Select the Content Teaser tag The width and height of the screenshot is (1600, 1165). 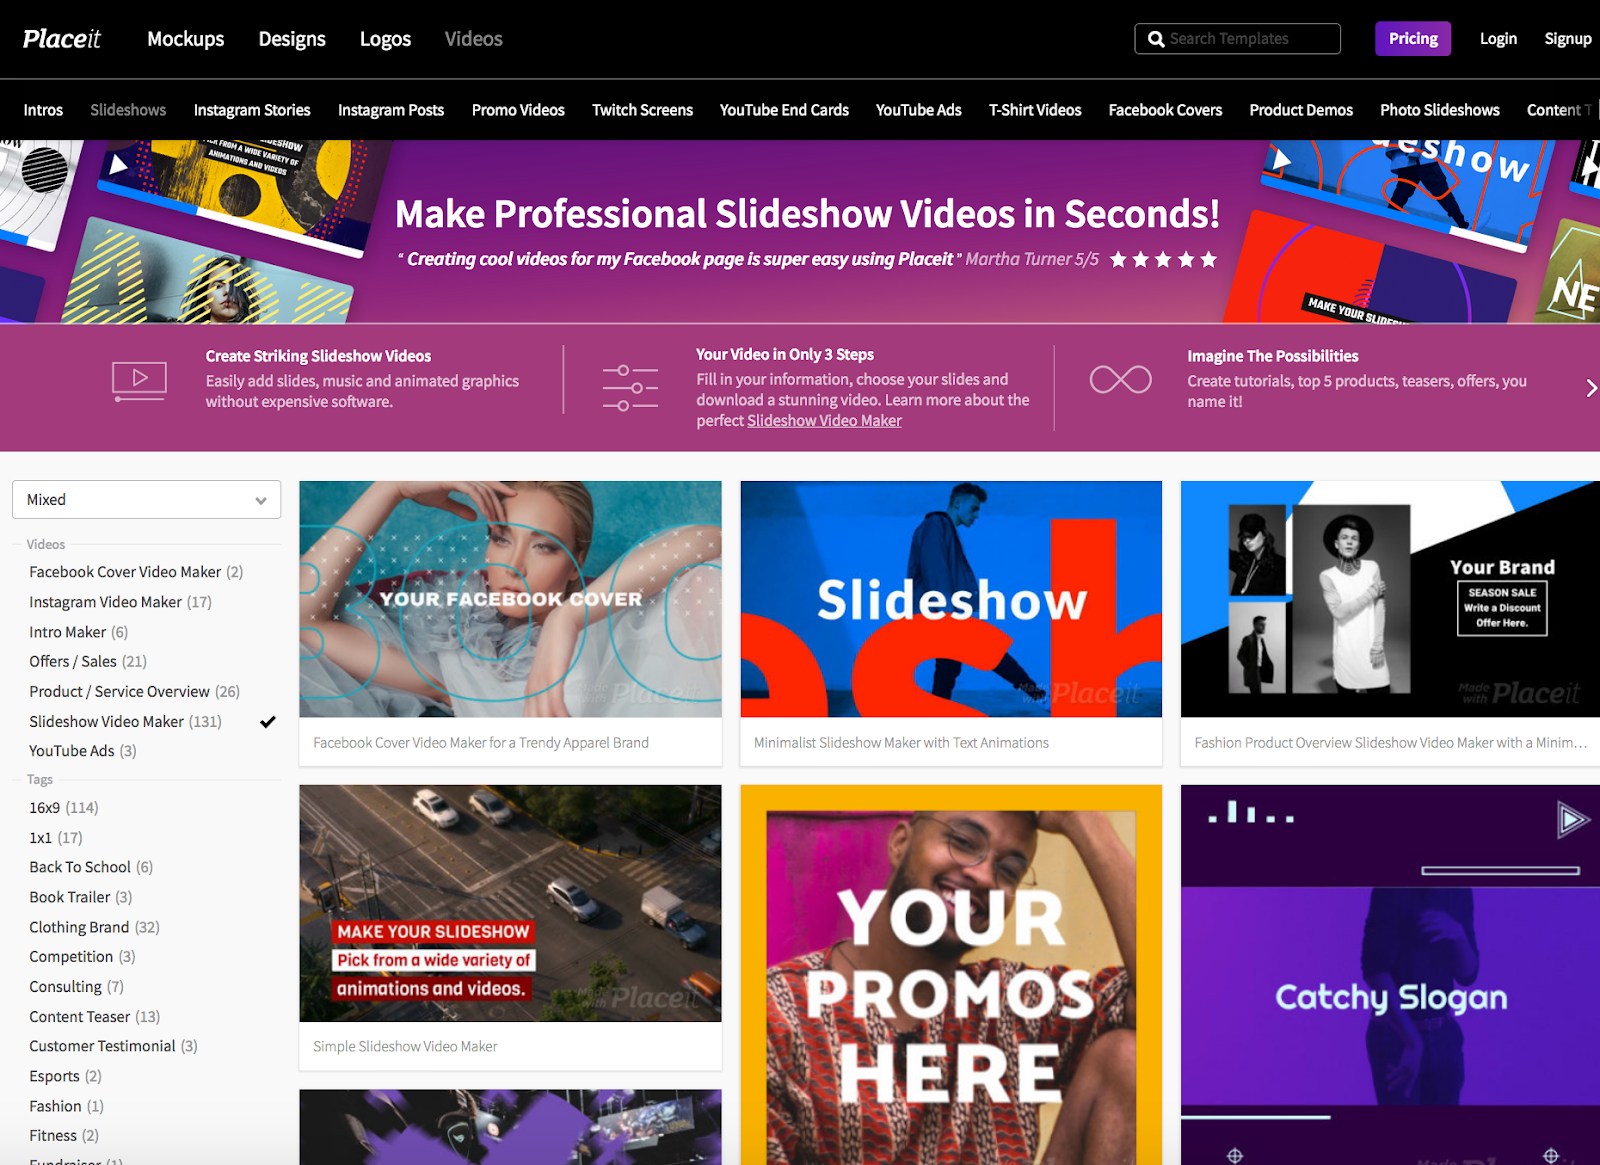coord(94,1017)
